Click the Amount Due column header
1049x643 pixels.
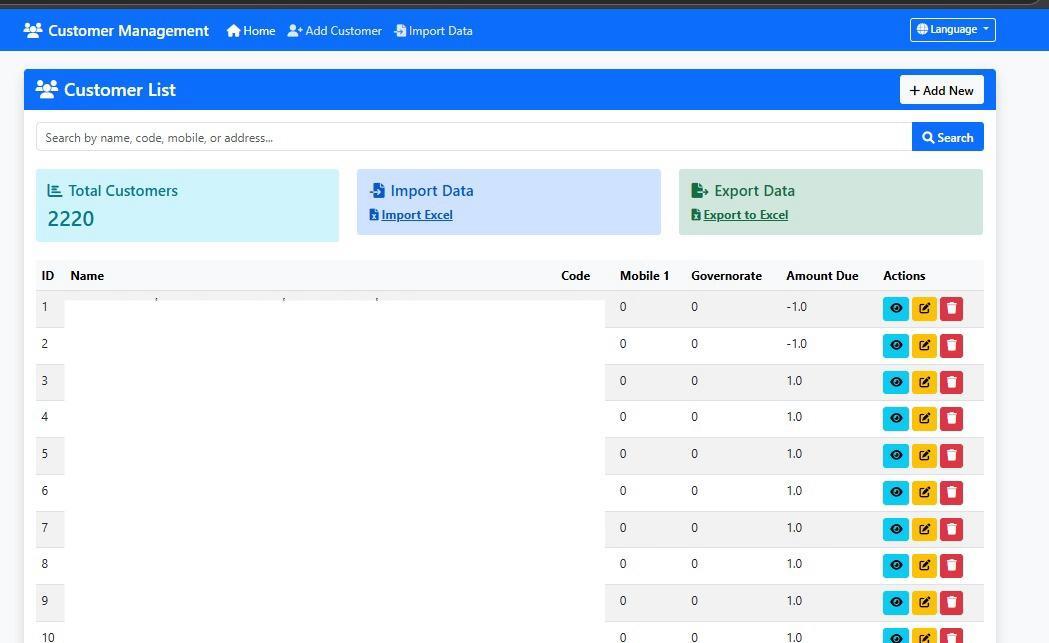point(822,276)
